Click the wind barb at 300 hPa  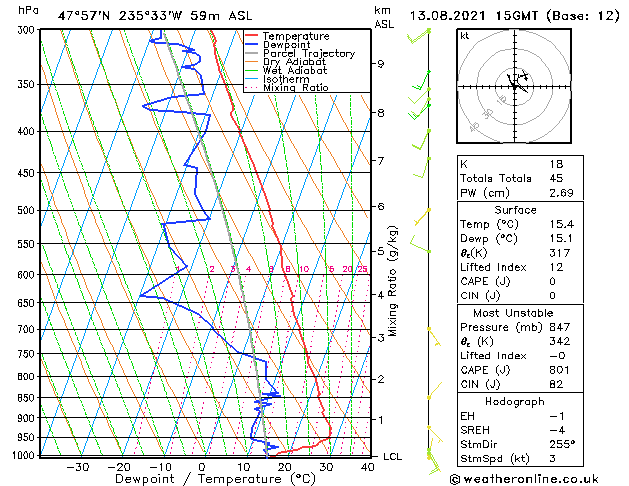click(x=418, y=36)
